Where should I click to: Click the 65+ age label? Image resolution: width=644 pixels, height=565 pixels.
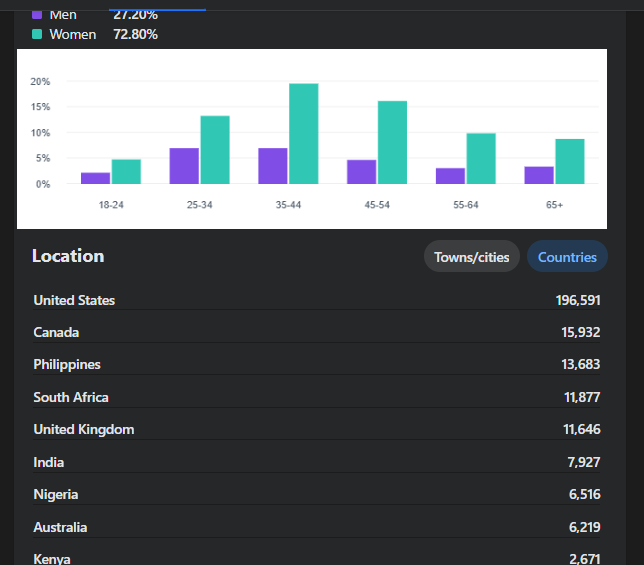tap(554, 205)
